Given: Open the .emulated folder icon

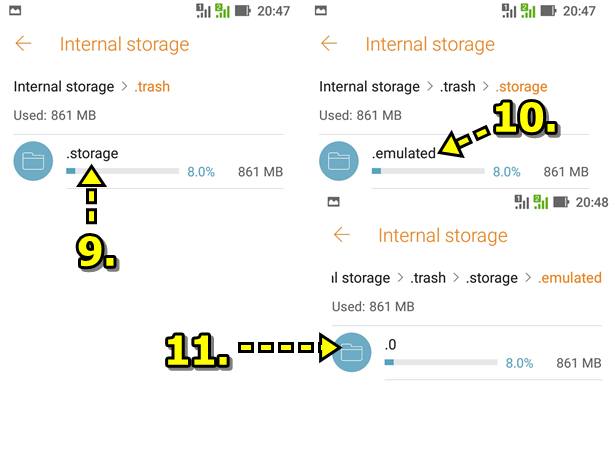Looking at the screenshot, I should [339, 161].
